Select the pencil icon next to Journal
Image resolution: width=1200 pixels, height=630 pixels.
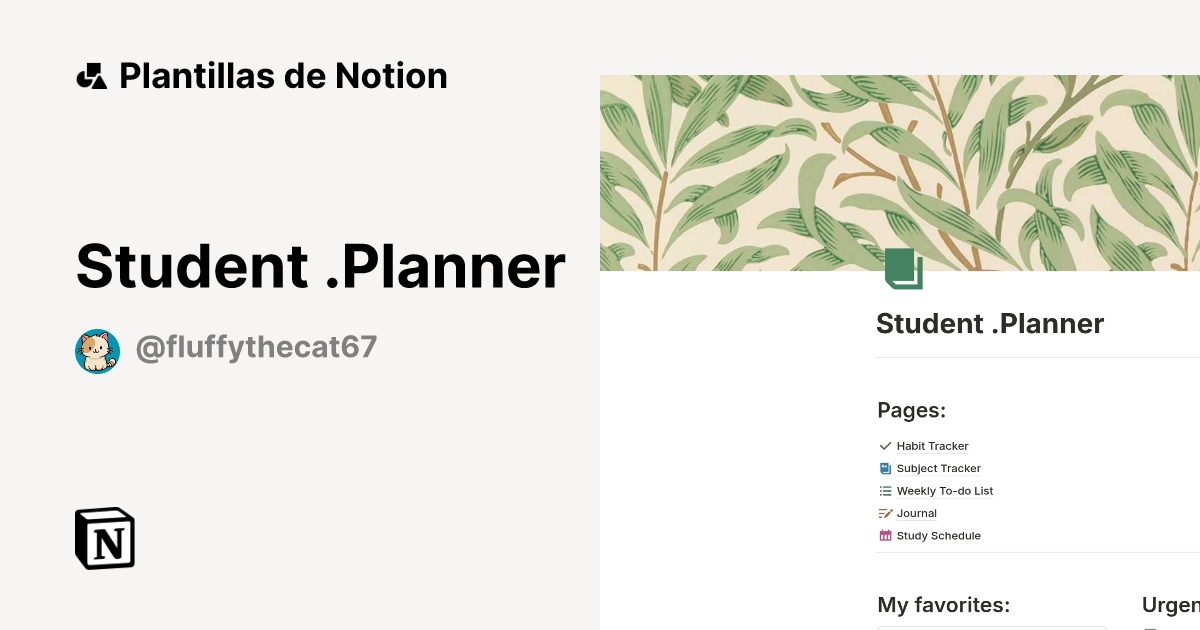click(885, 513)
